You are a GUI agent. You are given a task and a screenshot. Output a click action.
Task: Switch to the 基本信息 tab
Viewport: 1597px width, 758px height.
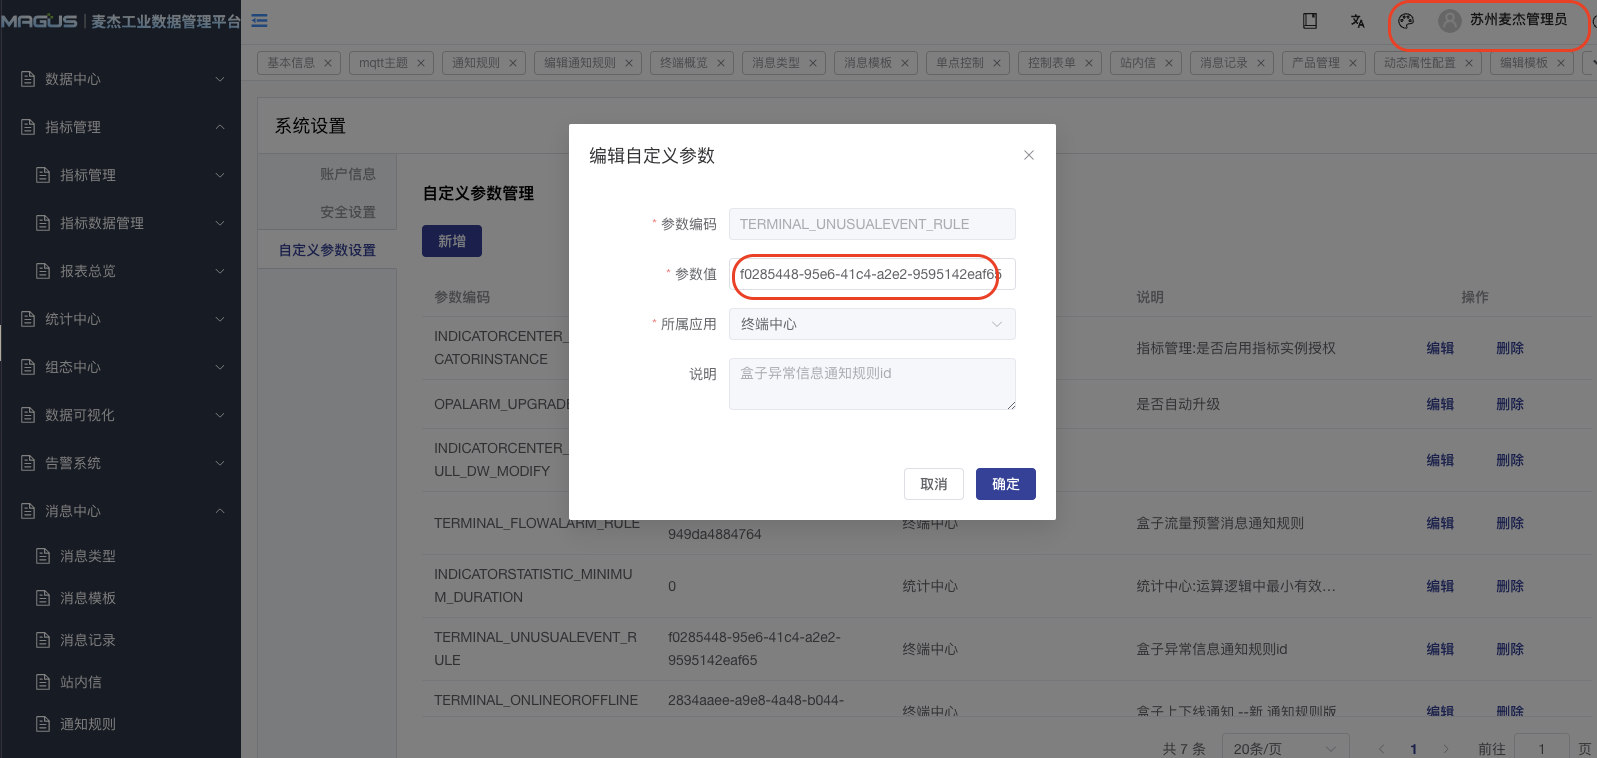pos(291,63)
